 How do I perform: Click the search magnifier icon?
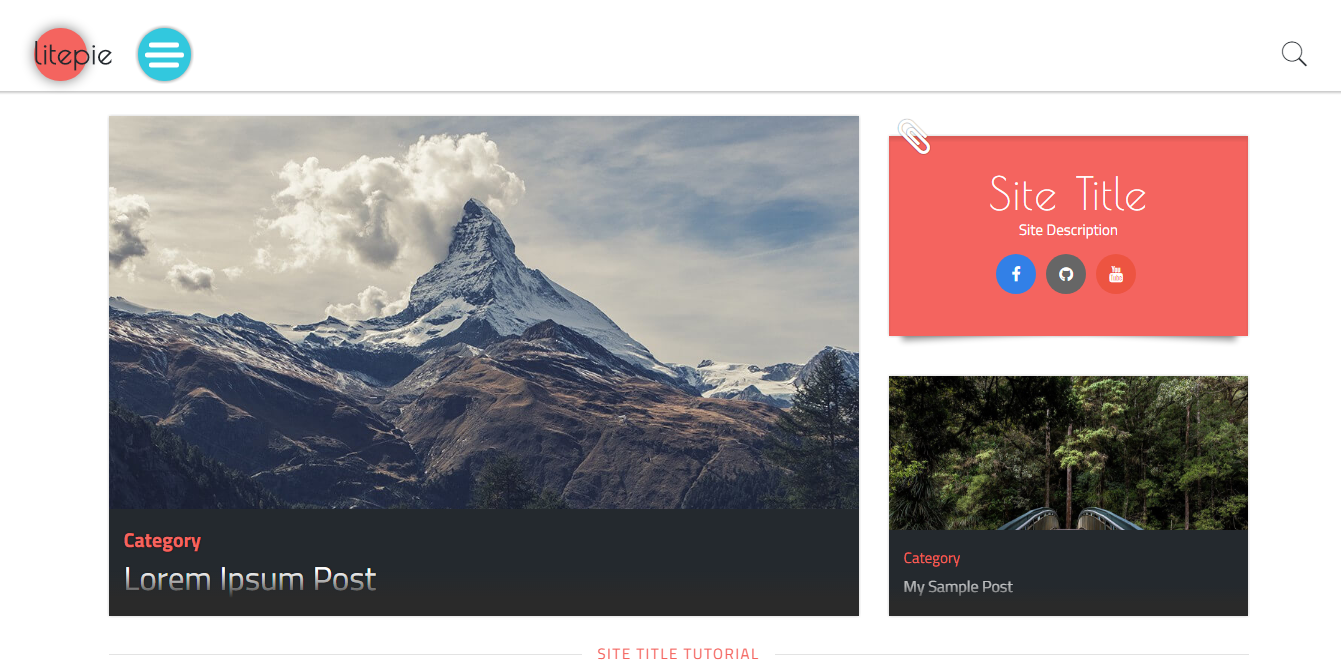[1294, 54]
